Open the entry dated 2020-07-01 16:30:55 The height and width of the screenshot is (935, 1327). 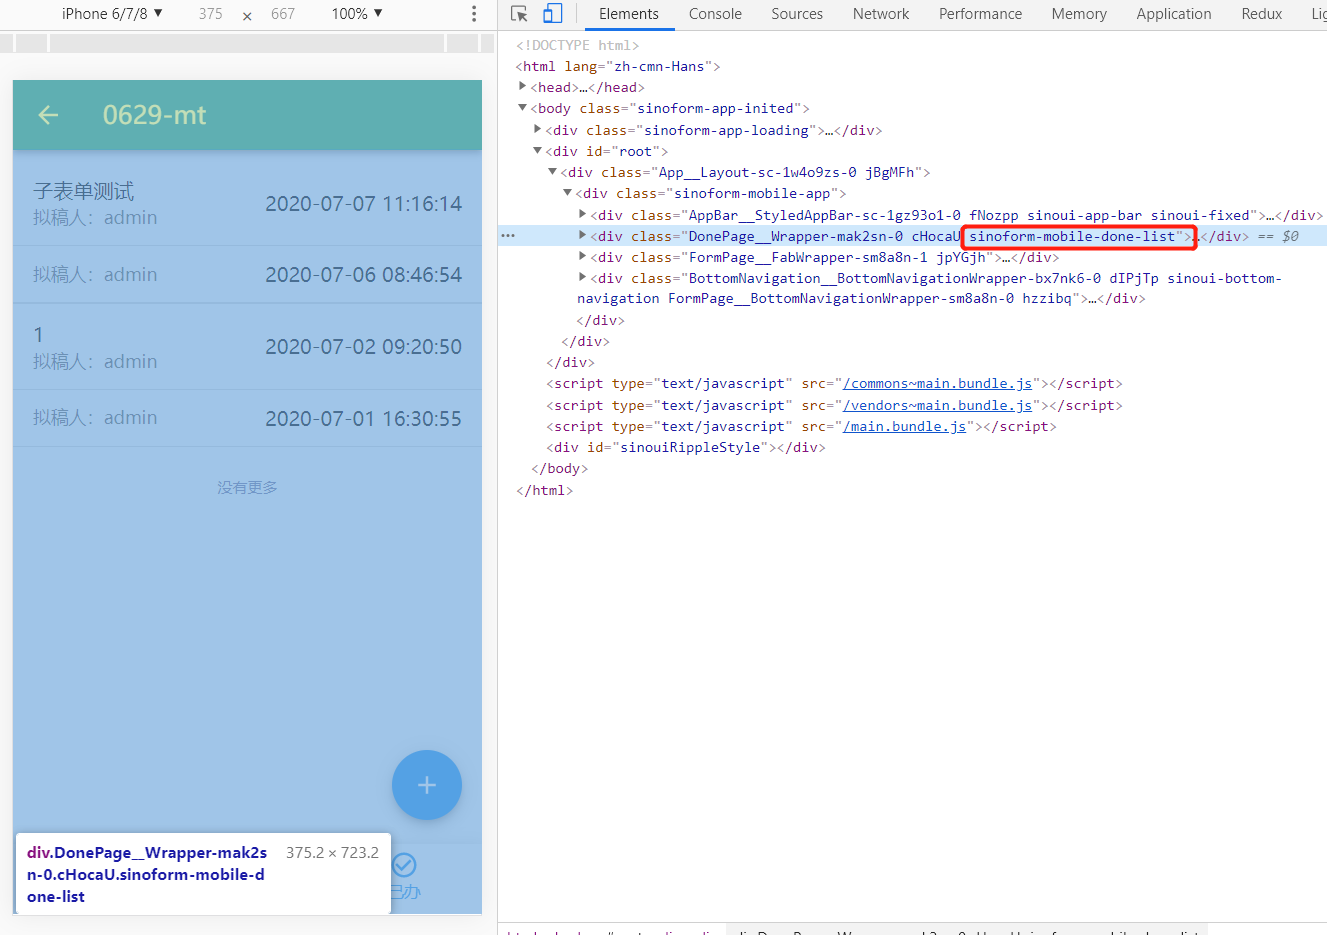pos(247,418)
